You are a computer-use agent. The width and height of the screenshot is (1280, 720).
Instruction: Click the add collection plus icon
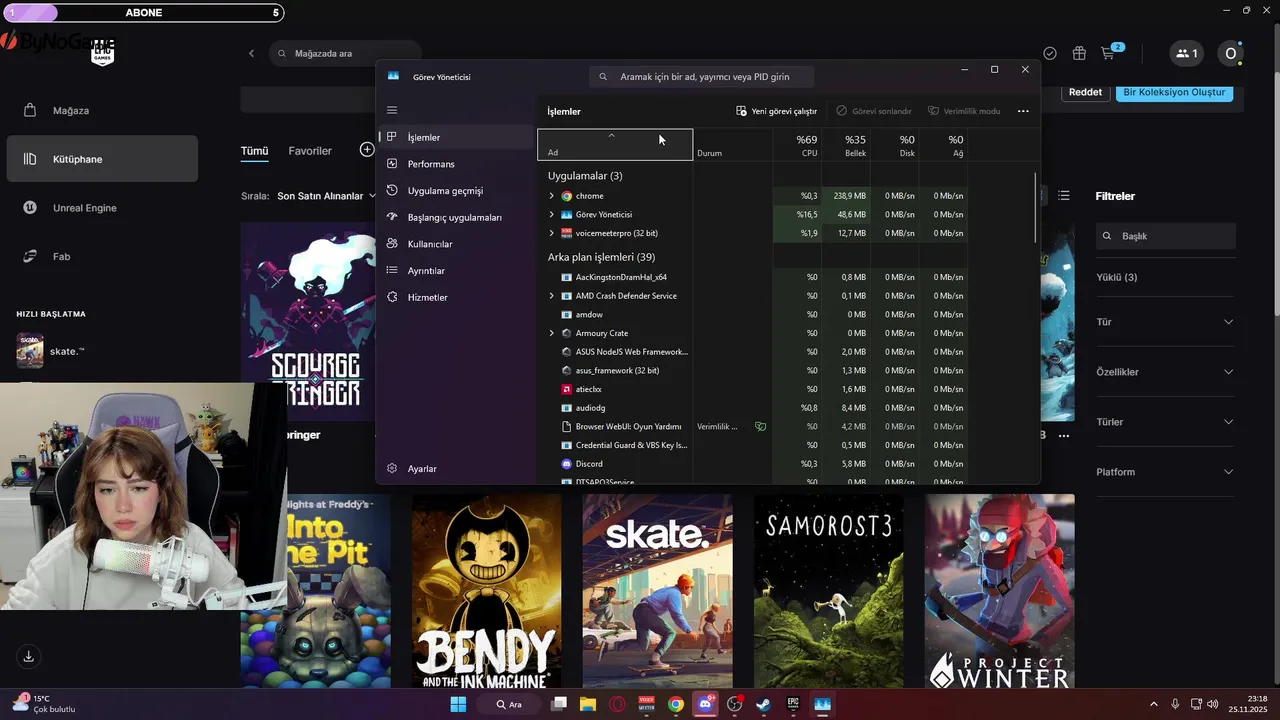point(367,150)
